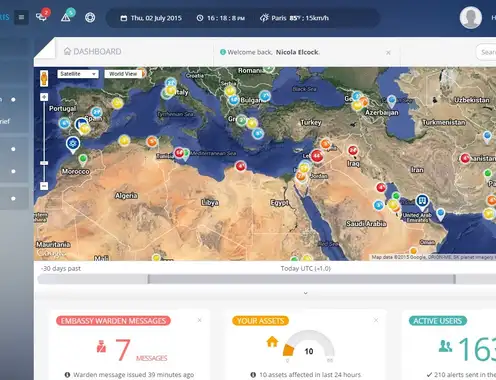Dismiss the Welcome back notification
The height and width of the screenshot is (380, 496).
click(x=388, y=52)
